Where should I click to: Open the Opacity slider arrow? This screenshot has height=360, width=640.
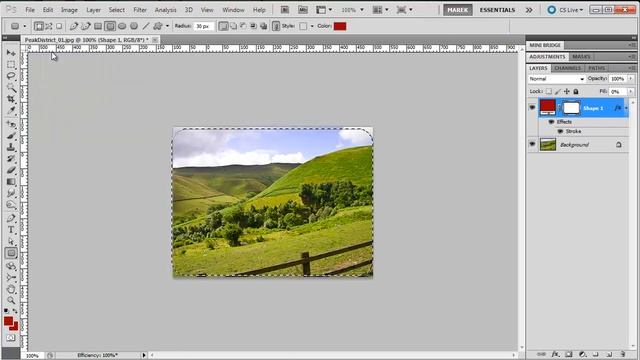click(631, 78)
